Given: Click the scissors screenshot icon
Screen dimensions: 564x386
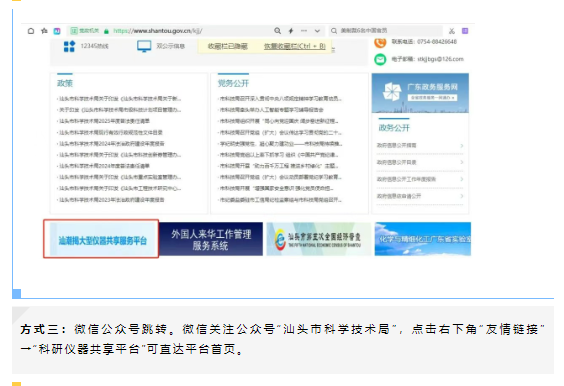Looking at the screenshot, I should [x=452, y=31].
